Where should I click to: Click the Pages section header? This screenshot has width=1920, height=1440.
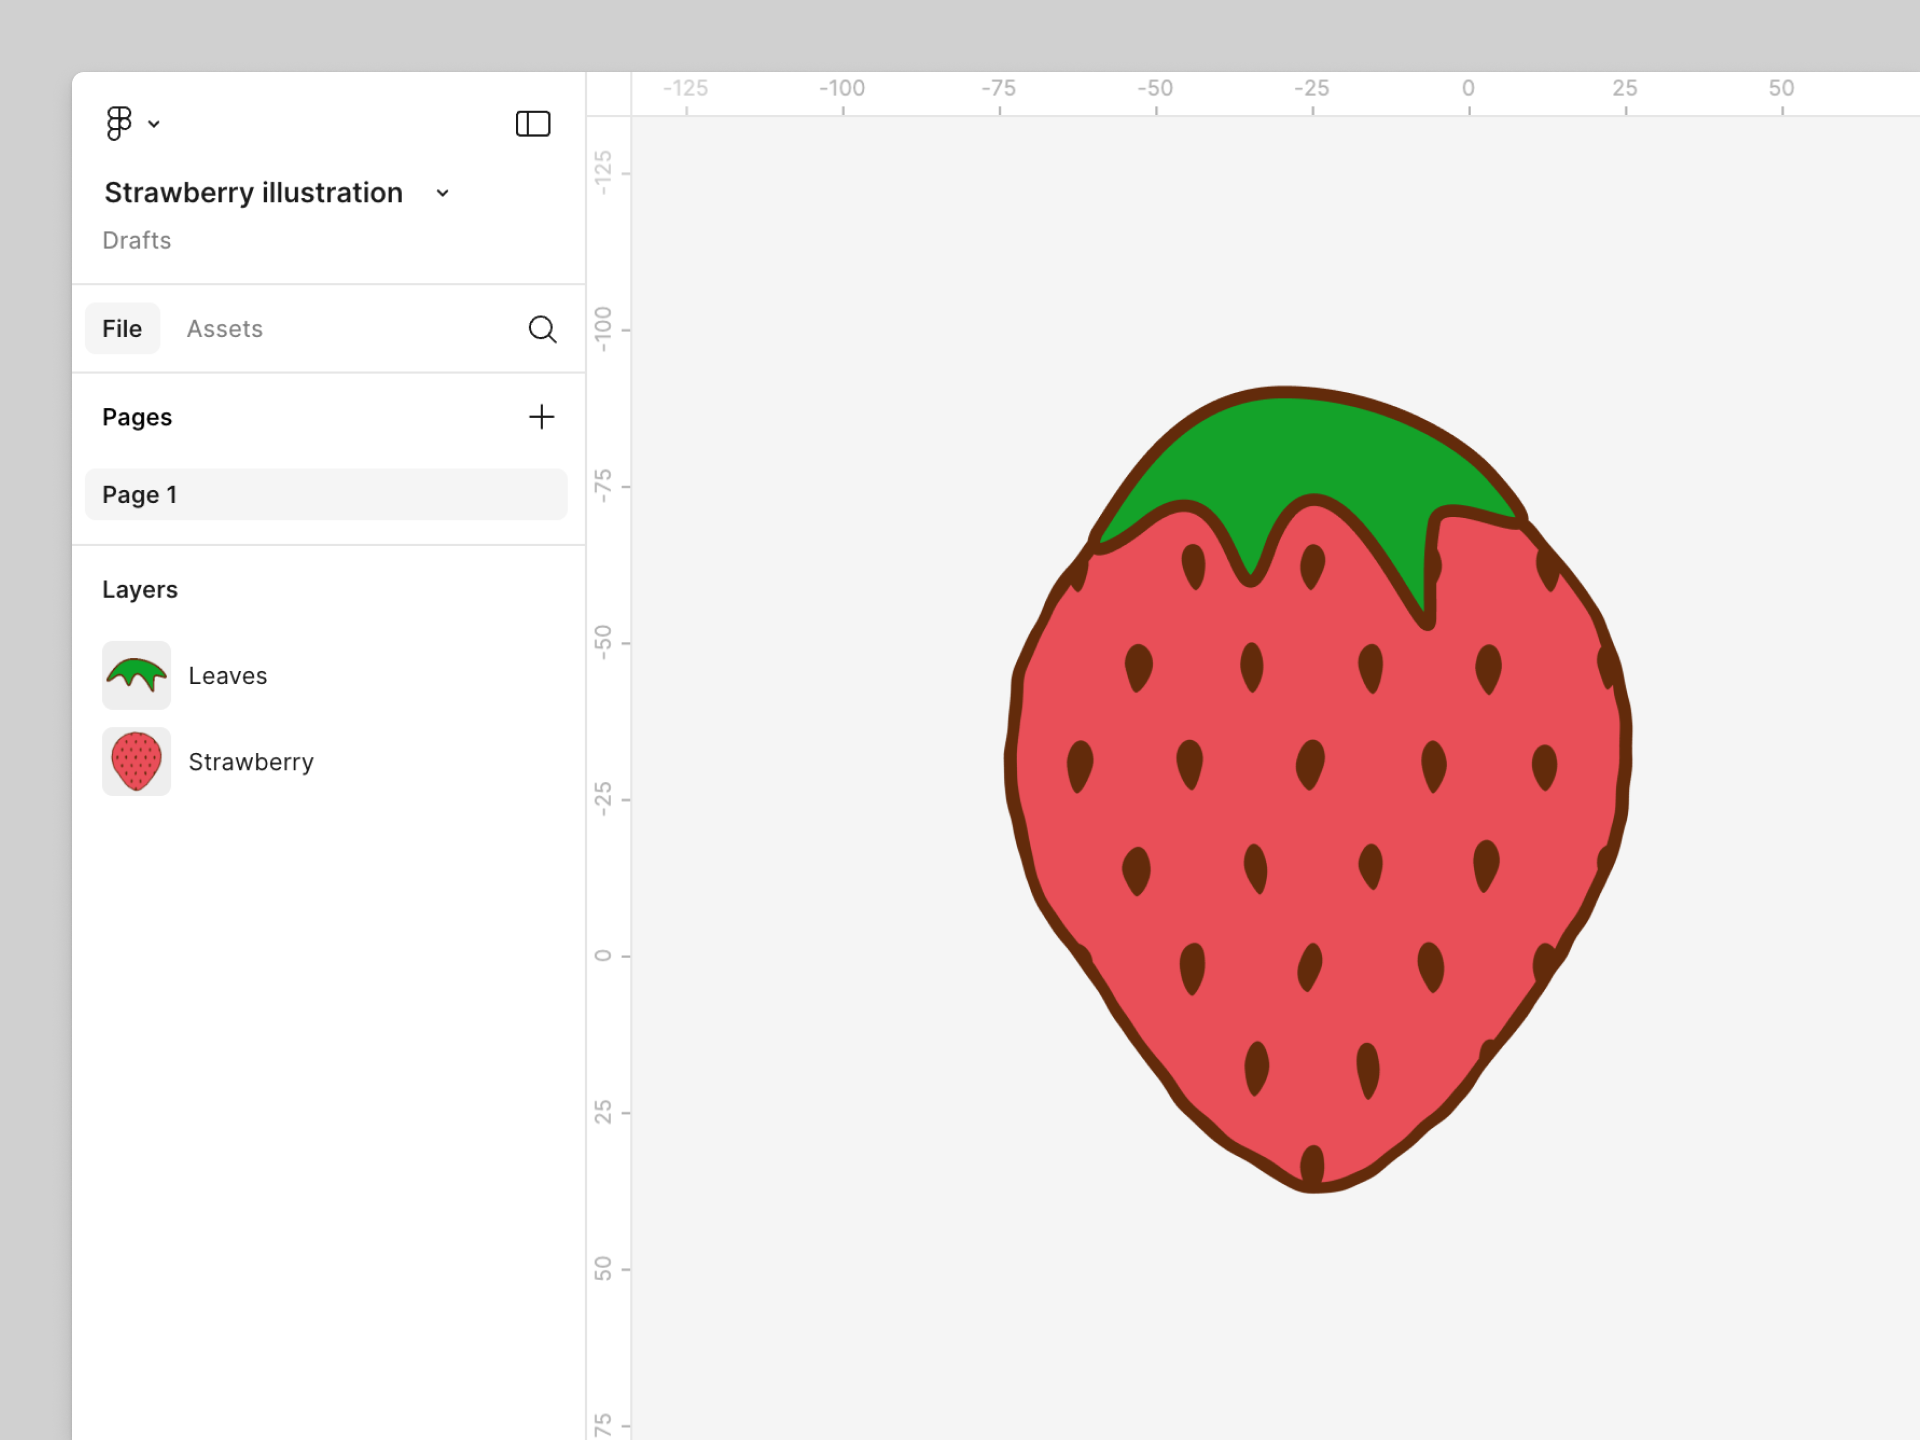coord(137,417)
